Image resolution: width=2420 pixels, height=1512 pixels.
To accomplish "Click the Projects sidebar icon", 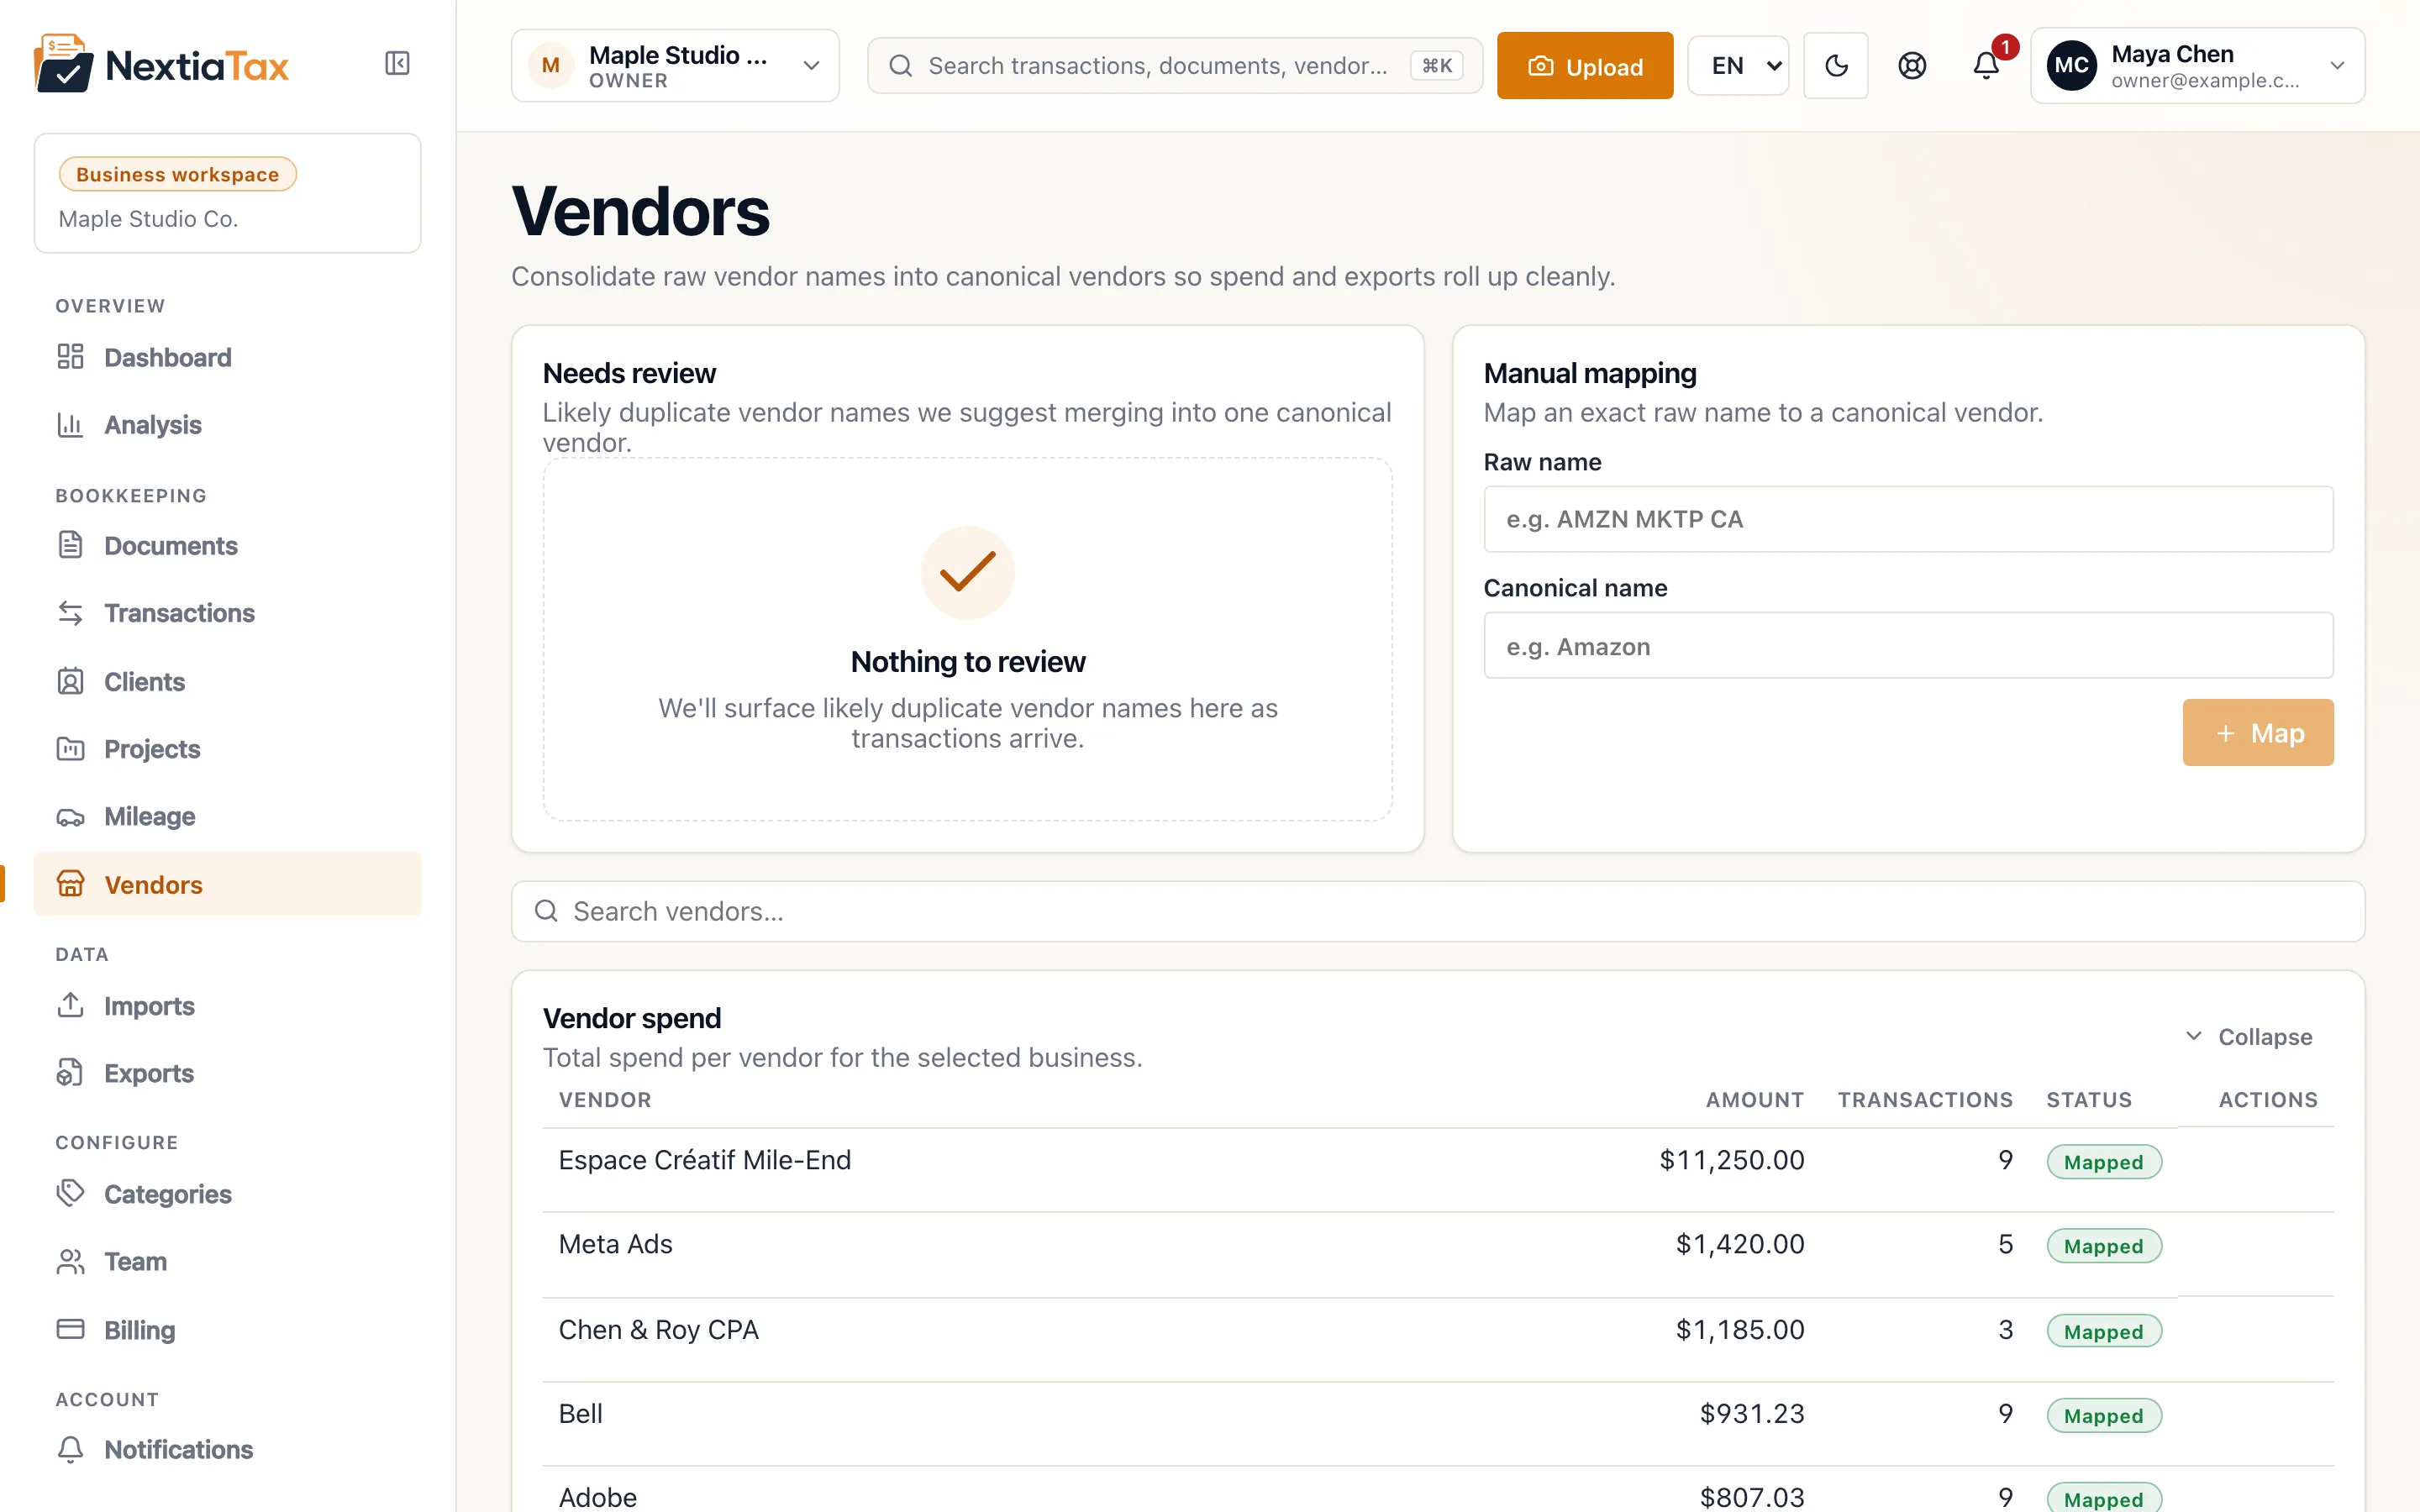I will 70,749.
